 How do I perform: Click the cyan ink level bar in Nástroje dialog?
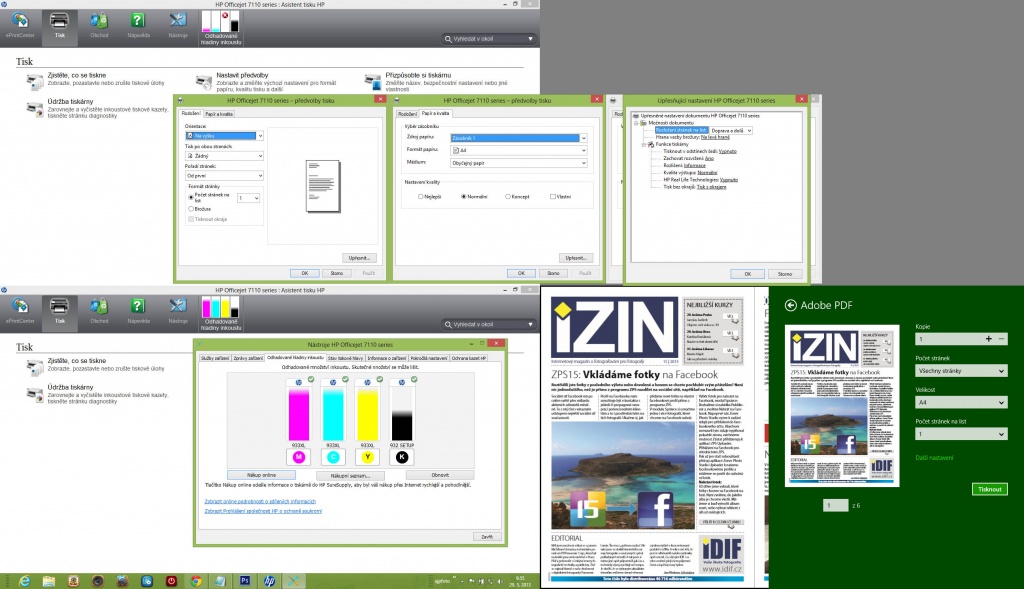pos(333,414)
